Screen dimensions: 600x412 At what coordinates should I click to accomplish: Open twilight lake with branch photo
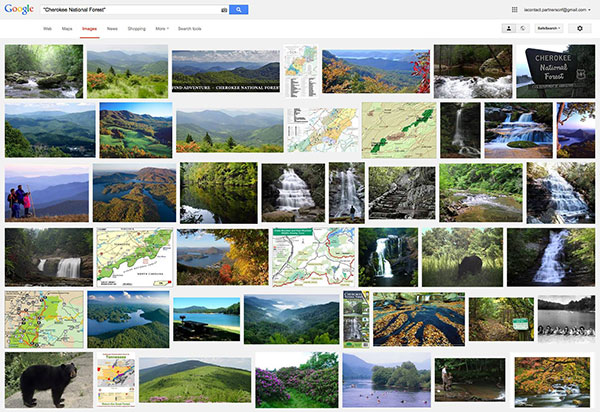click(x=576, y=130)
